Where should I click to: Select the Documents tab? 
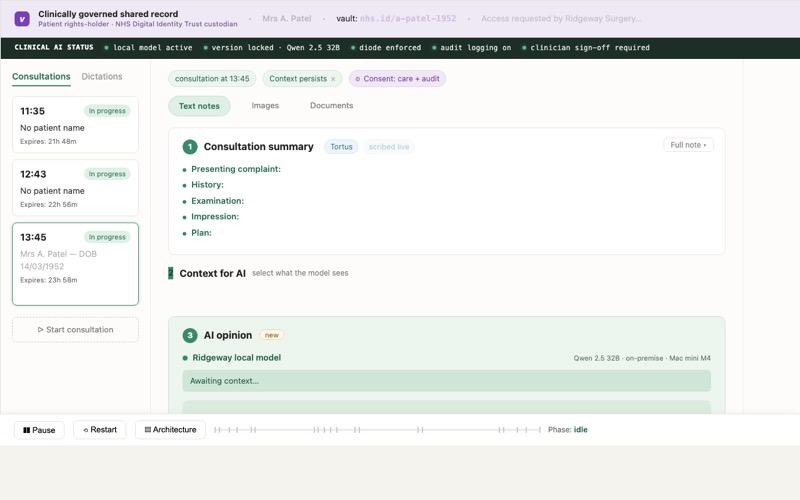click(x=332, y=106)
